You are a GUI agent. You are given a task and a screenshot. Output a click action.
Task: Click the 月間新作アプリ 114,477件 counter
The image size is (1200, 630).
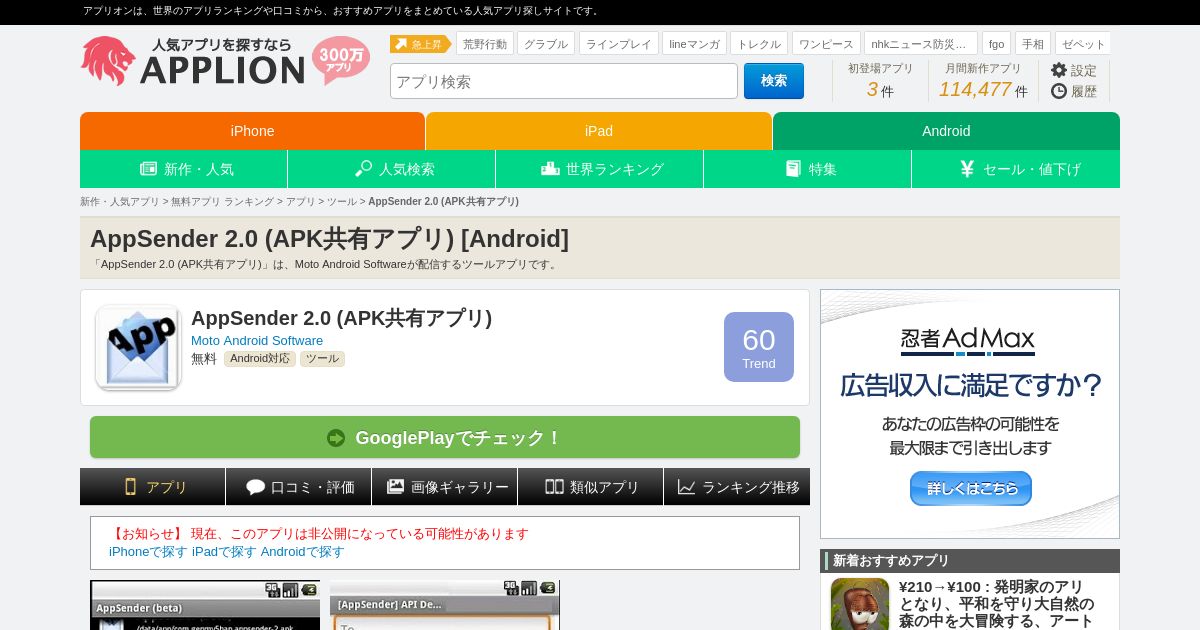click(983, 80)
